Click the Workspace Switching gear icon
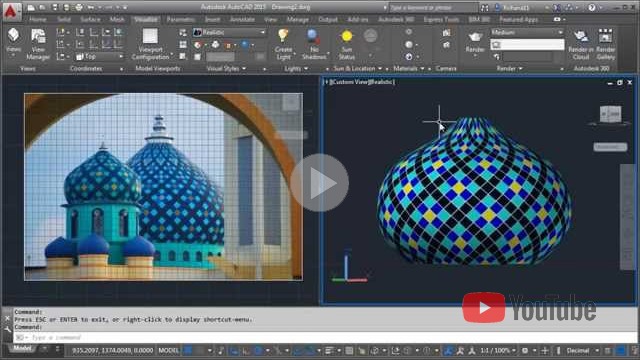Viewport: 640px width, 360px height. pyautogui.click(x=525, y=350)
